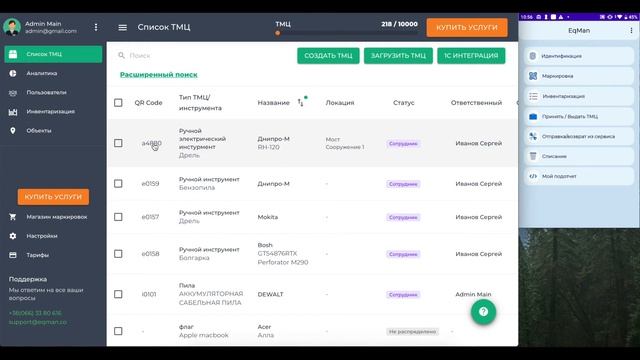Click the support email link in sidebar
640x360 pixels.
(38, 322)
